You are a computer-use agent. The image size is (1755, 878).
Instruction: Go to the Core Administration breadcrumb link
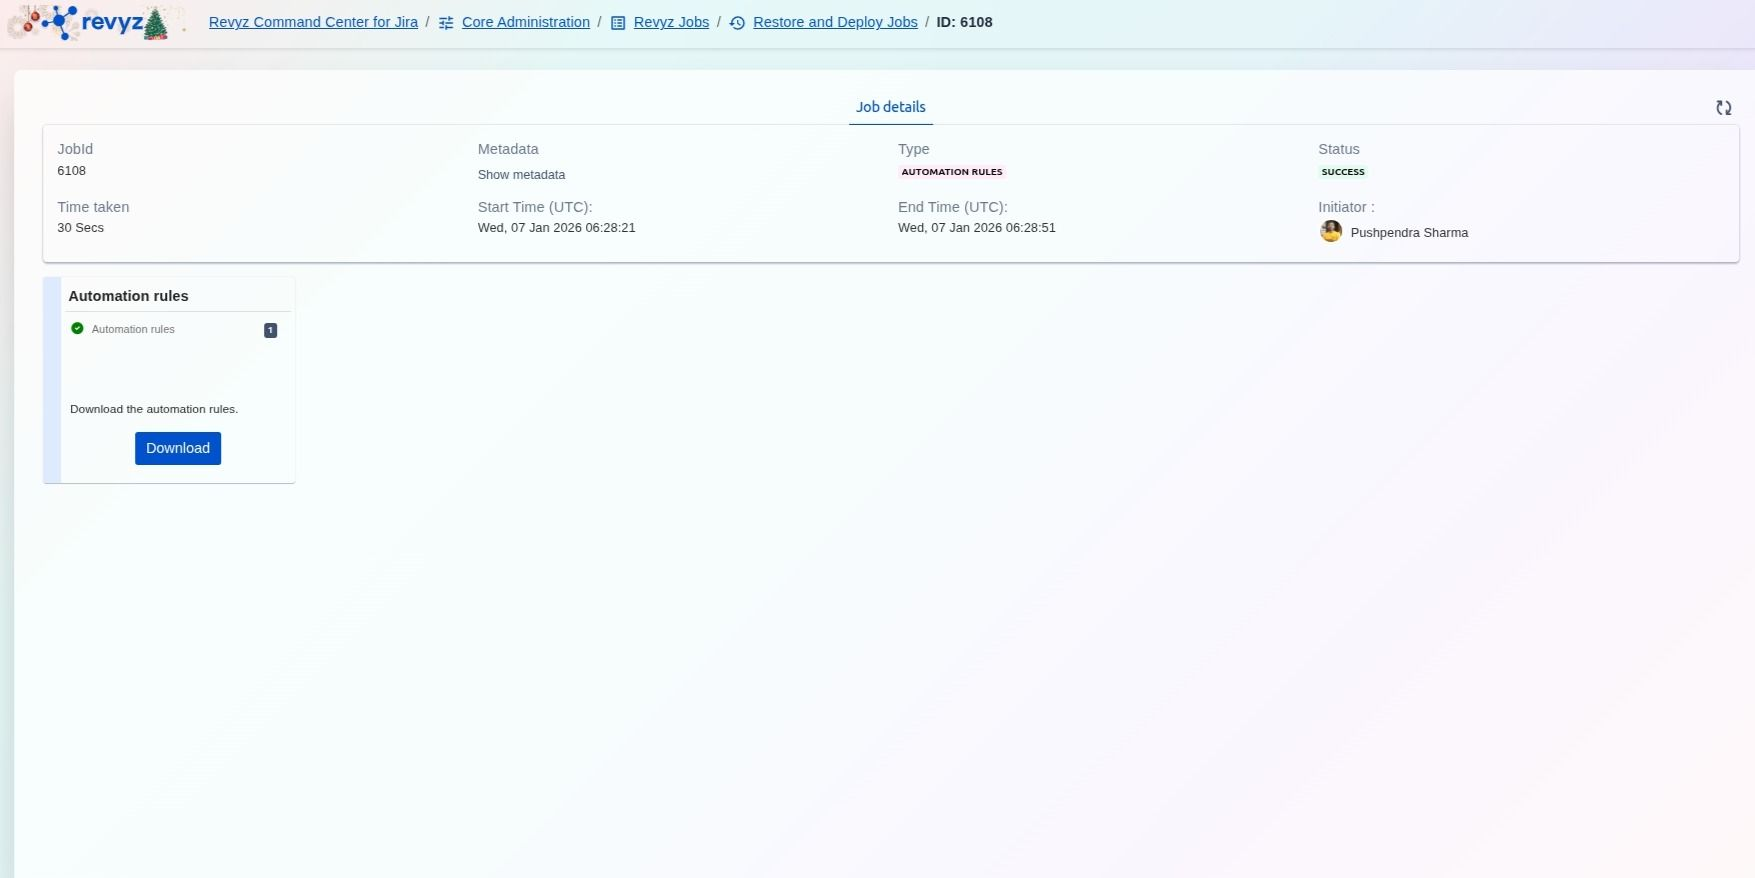[x=525, y=22]
